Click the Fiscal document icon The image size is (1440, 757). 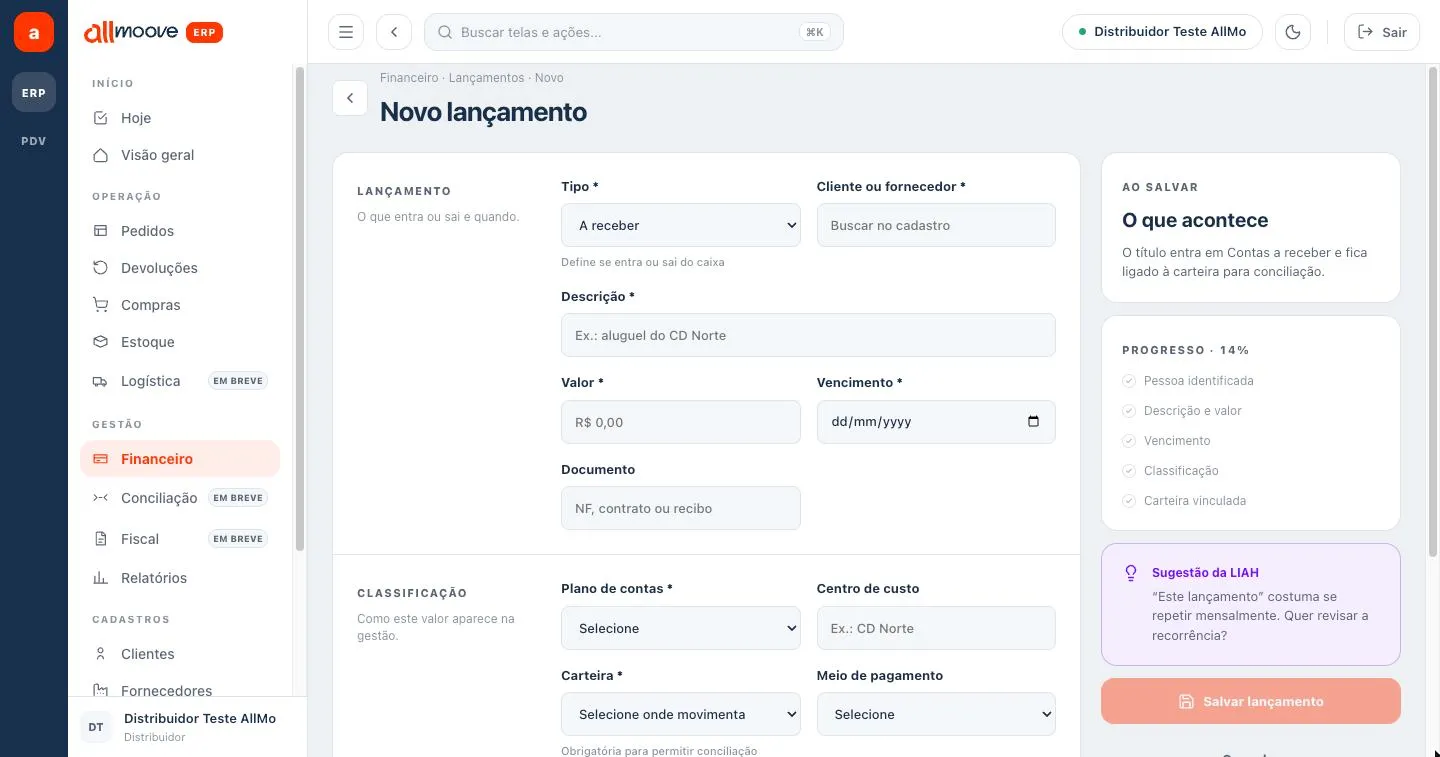pos(100,539)
